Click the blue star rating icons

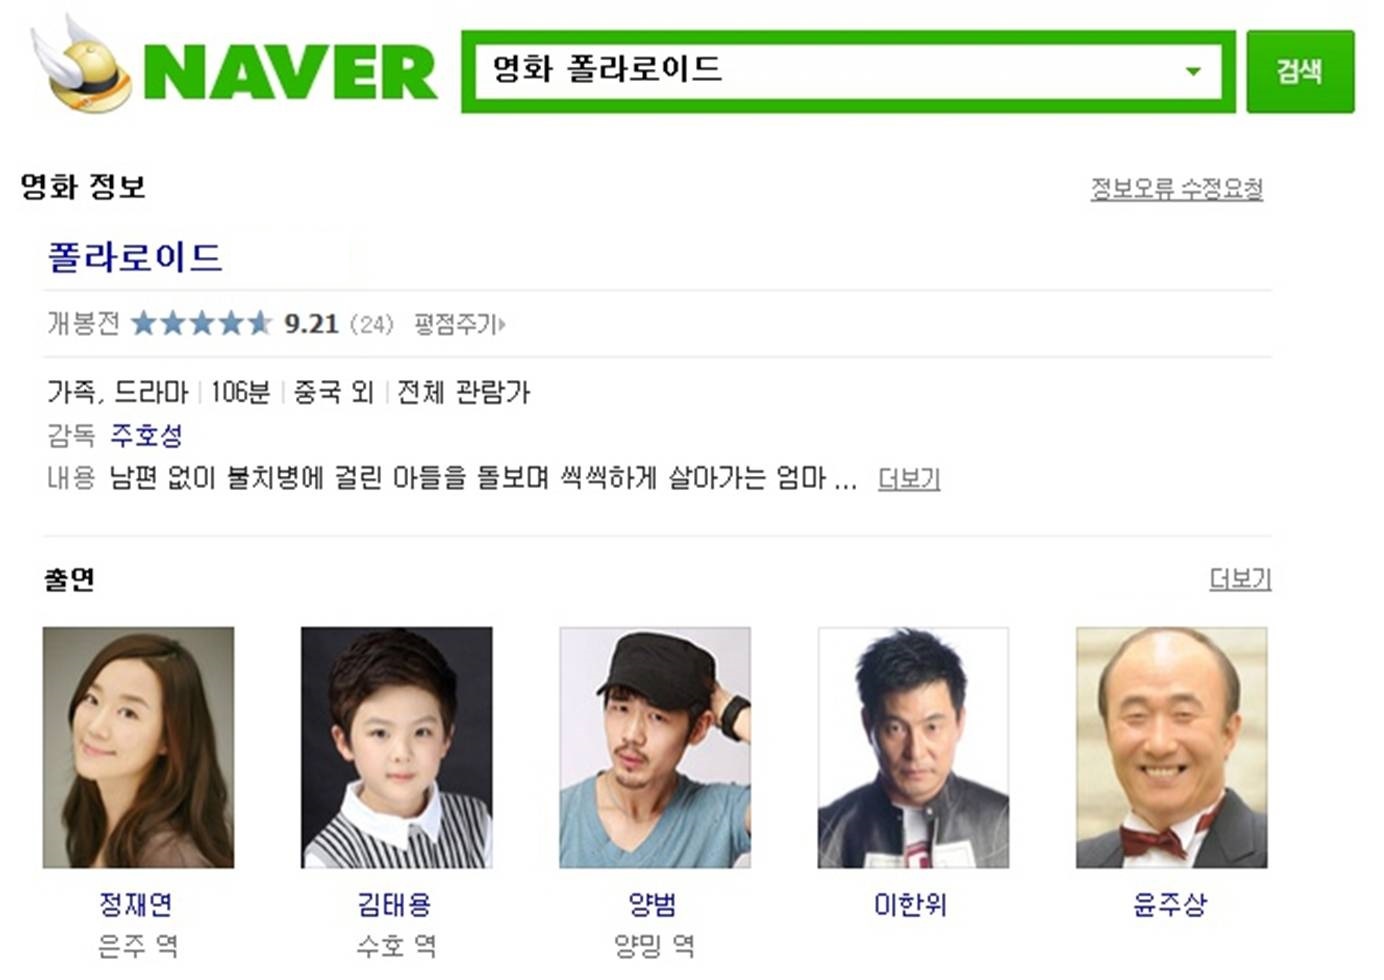coord(201,323)
